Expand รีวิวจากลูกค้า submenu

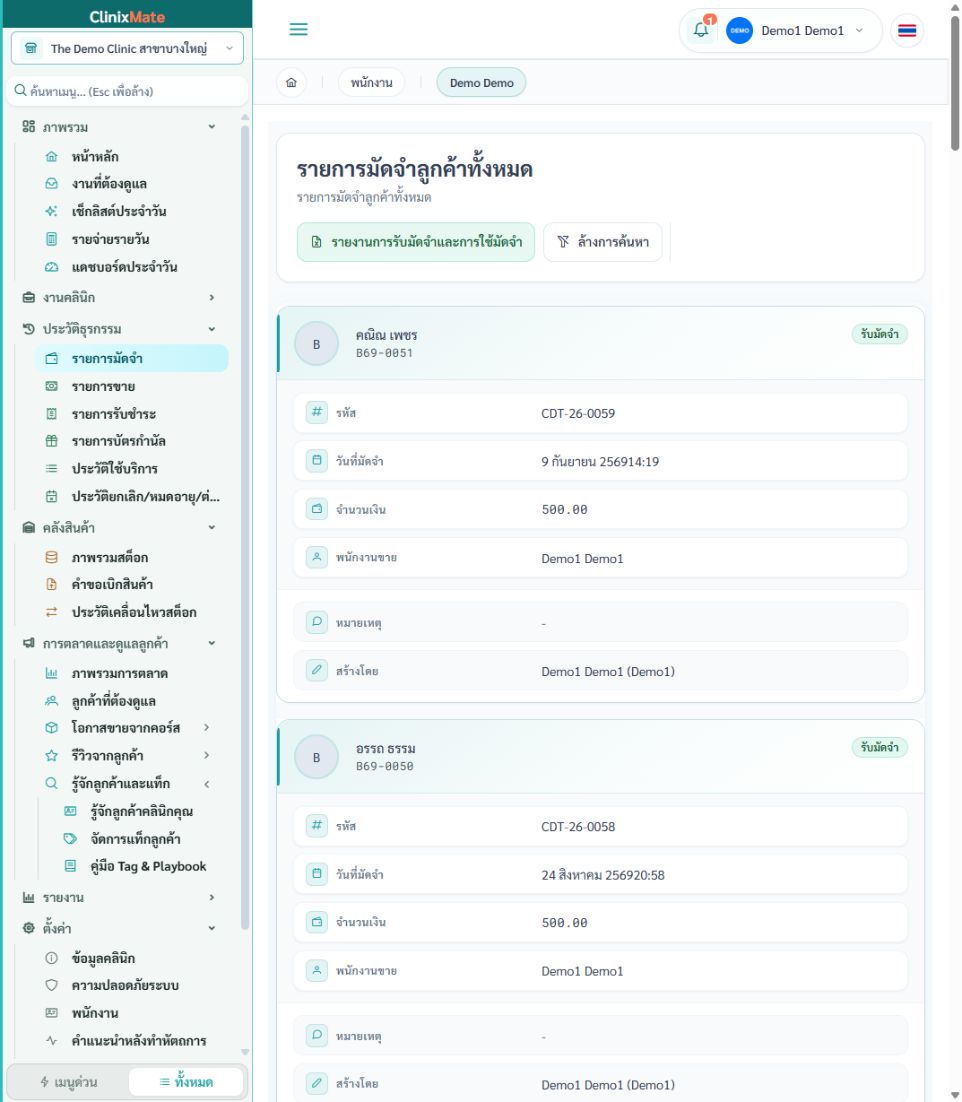pyautogui.click(x=207, y=756)
